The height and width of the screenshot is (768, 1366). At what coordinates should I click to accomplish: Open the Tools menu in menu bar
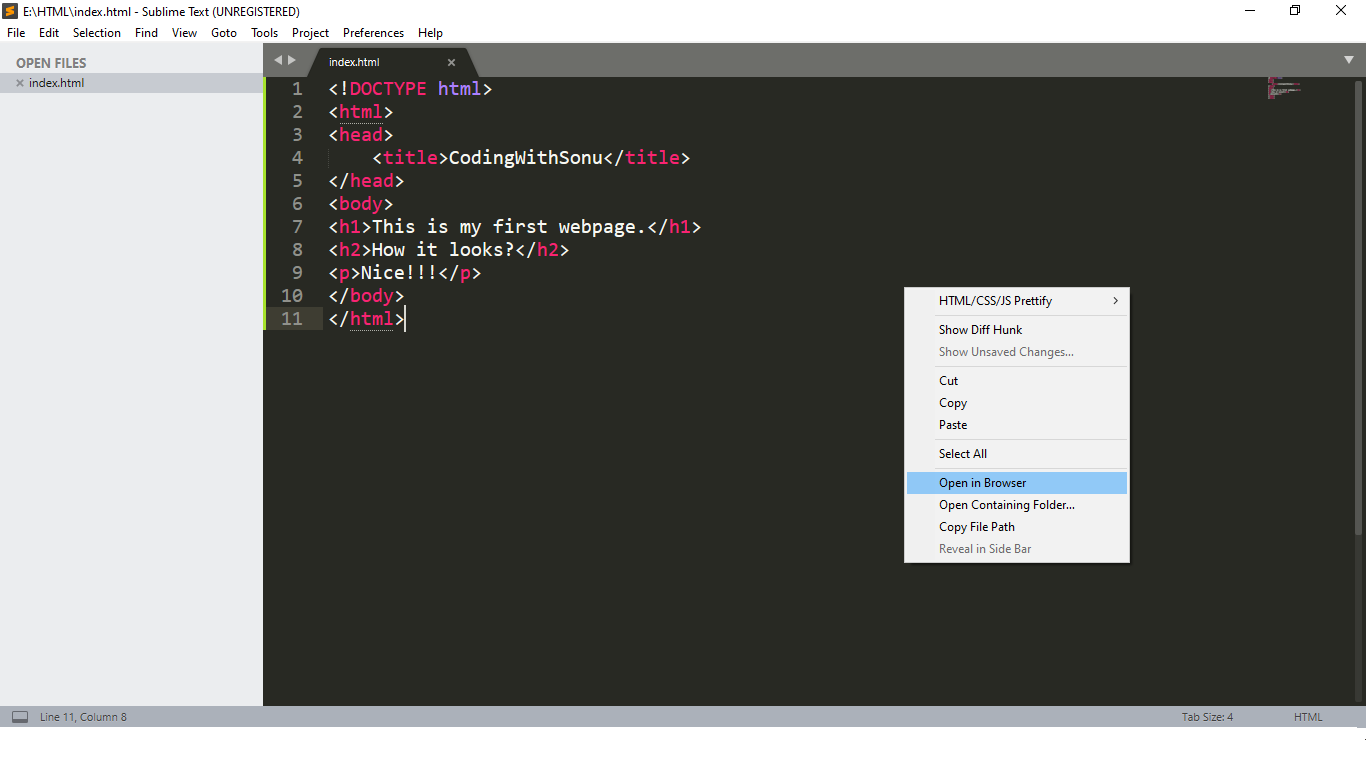264,33
